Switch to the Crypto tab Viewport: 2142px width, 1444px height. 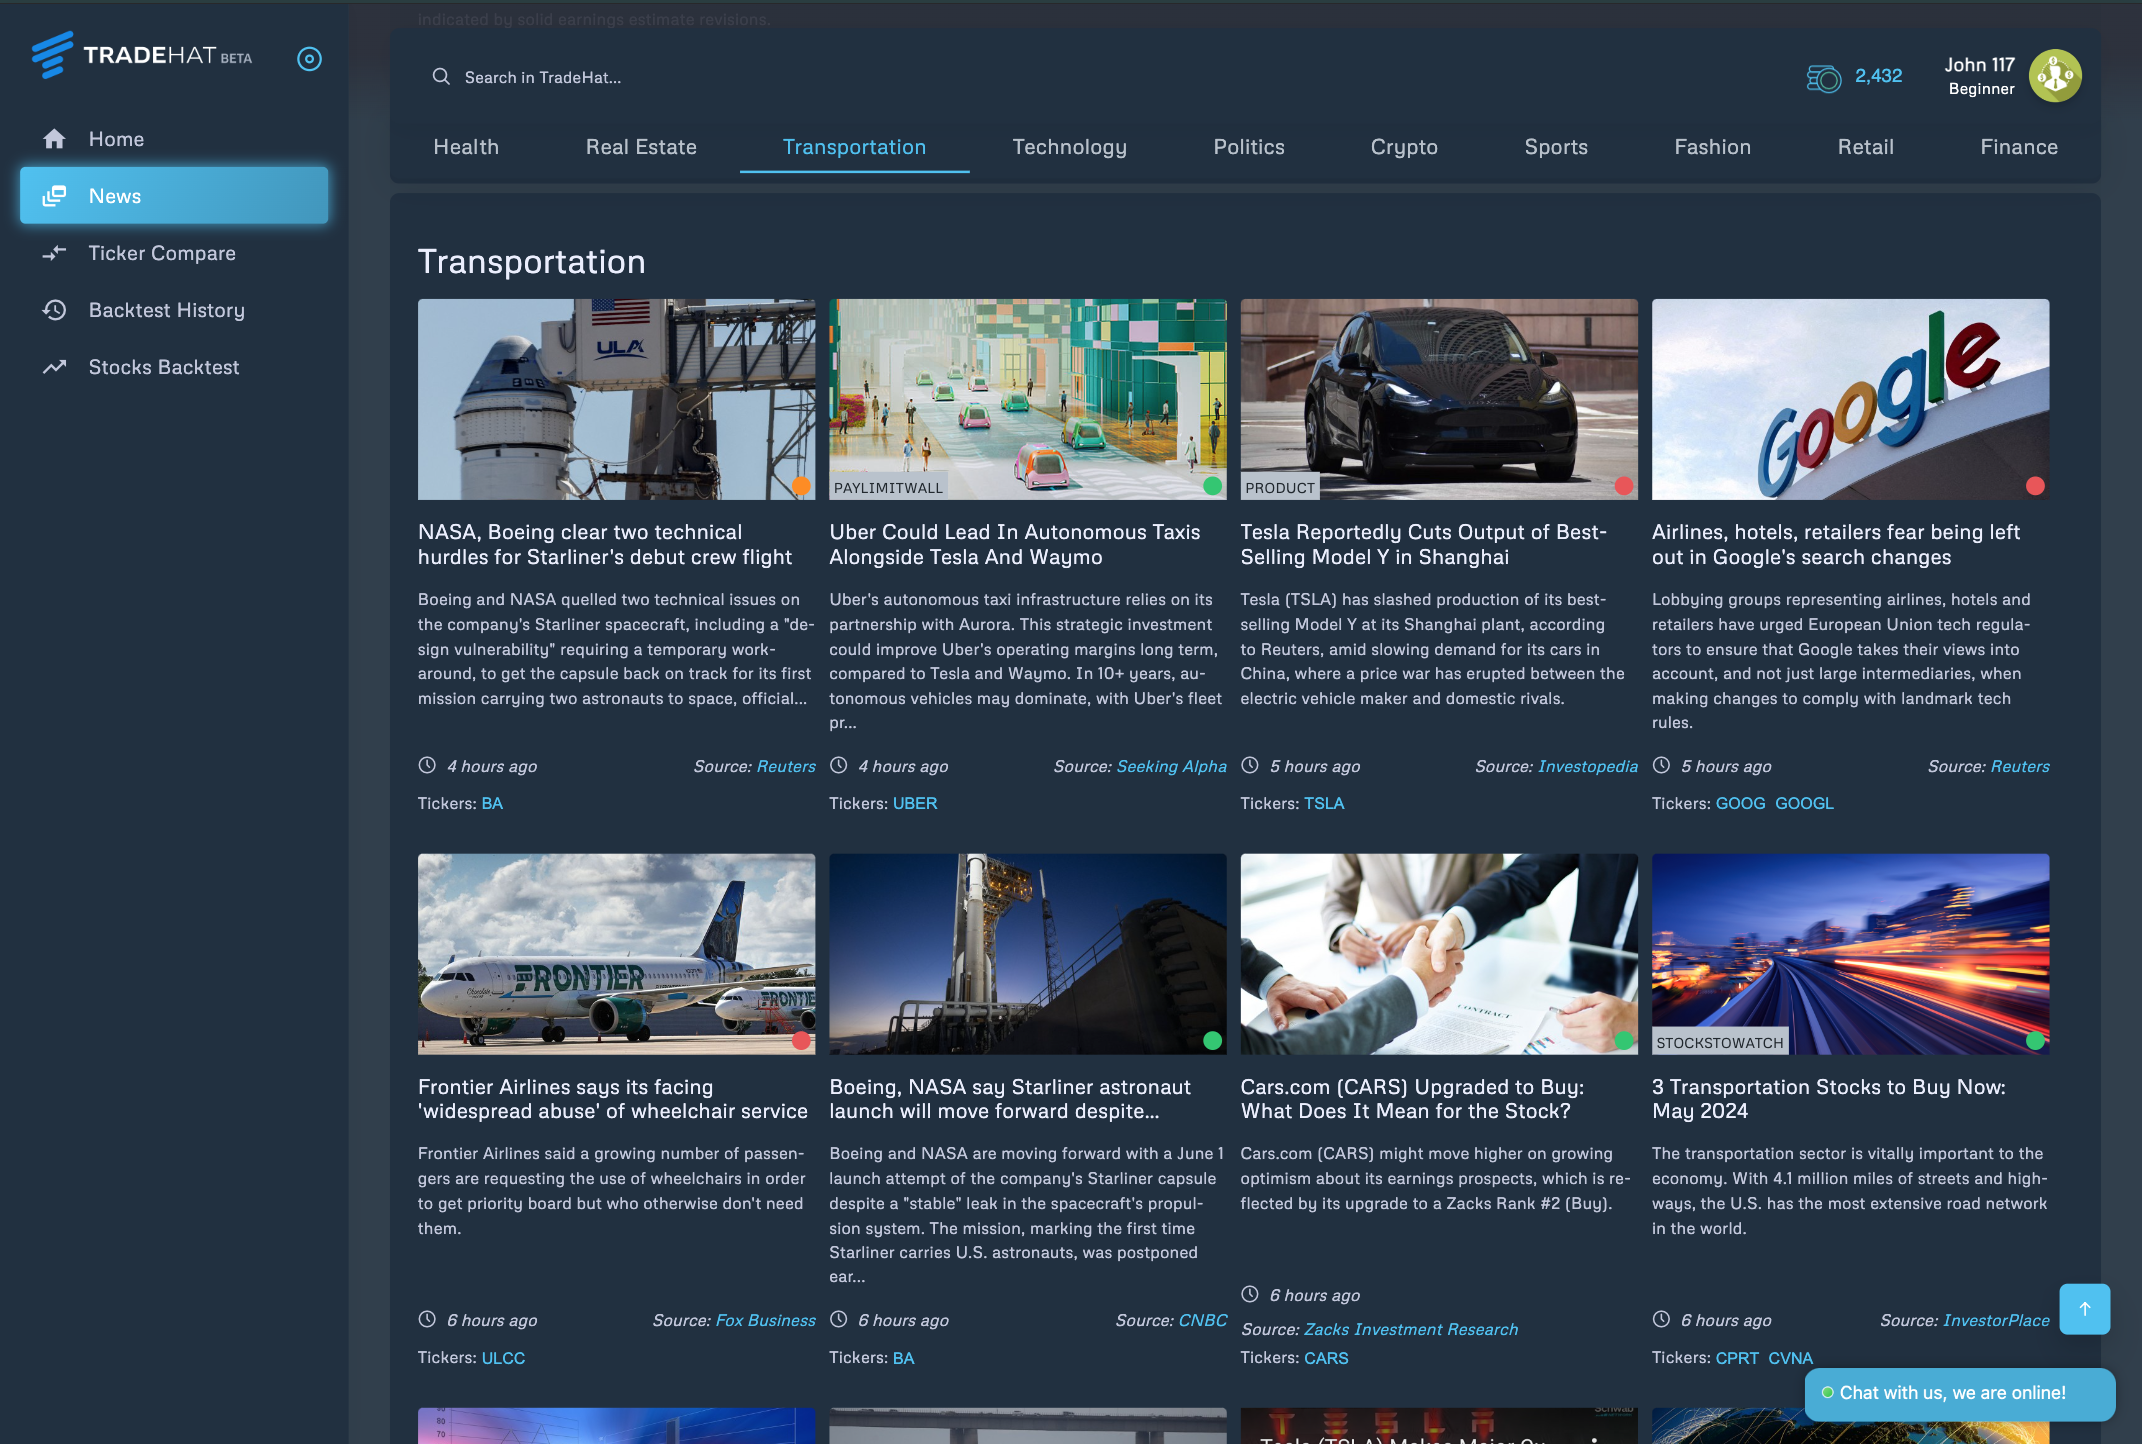tap(1403, 147)
